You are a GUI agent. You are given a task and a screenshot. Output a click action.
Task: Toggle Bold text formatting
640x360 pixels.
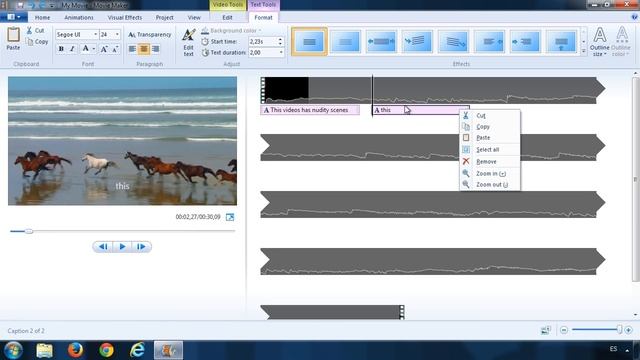point(61,49)
